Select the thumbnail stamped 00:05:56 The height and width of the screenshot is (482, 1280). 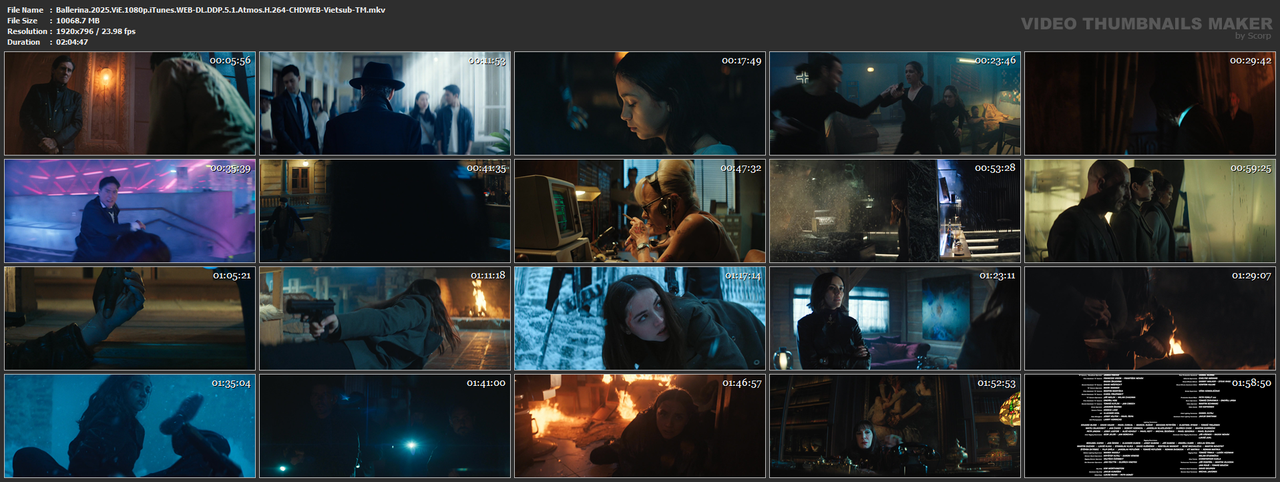pos(130,103)
